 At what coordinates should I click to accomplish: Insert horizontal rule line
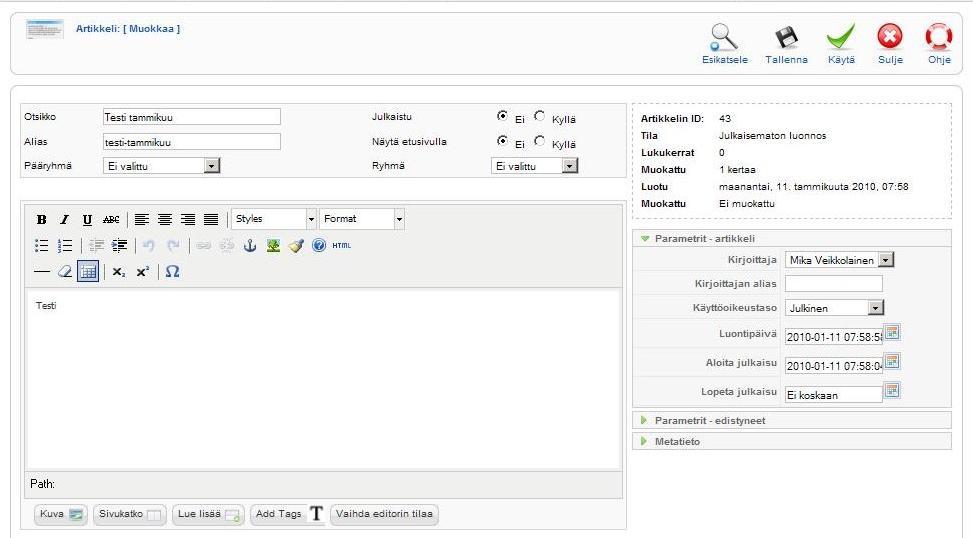(x=42, y=272)
